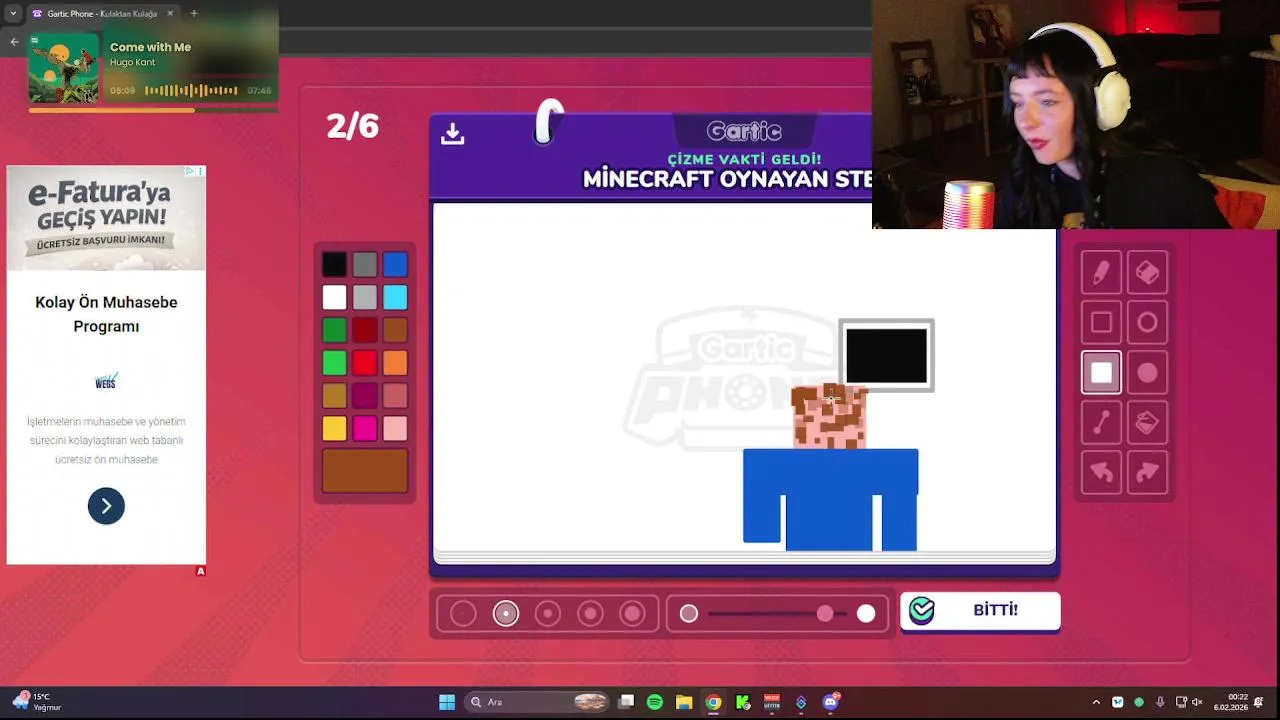Pick the dark green color swatch

tap(334, 330)
